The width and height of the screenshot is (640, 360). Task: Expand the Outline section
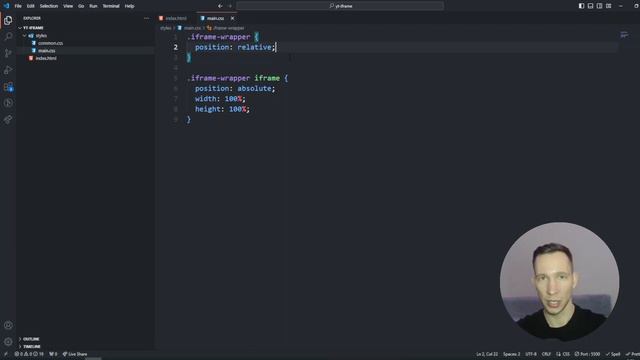pyautogui.click(x=31, y=339)
